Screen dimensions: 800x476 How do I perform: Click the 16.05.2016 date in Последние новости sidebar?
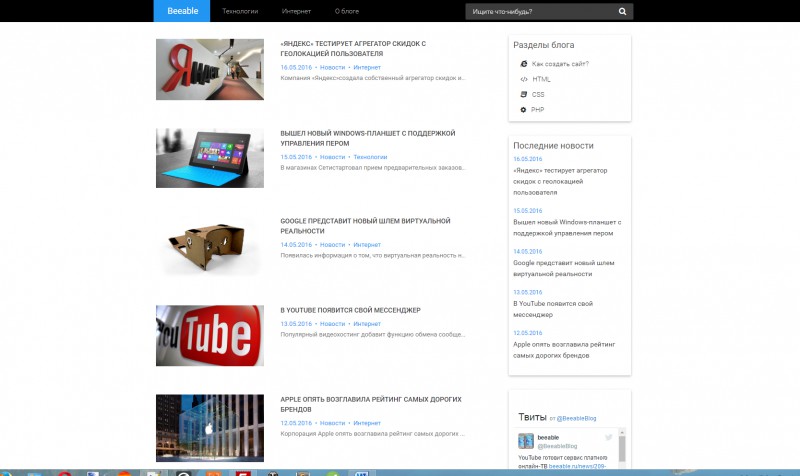point(528,159)
